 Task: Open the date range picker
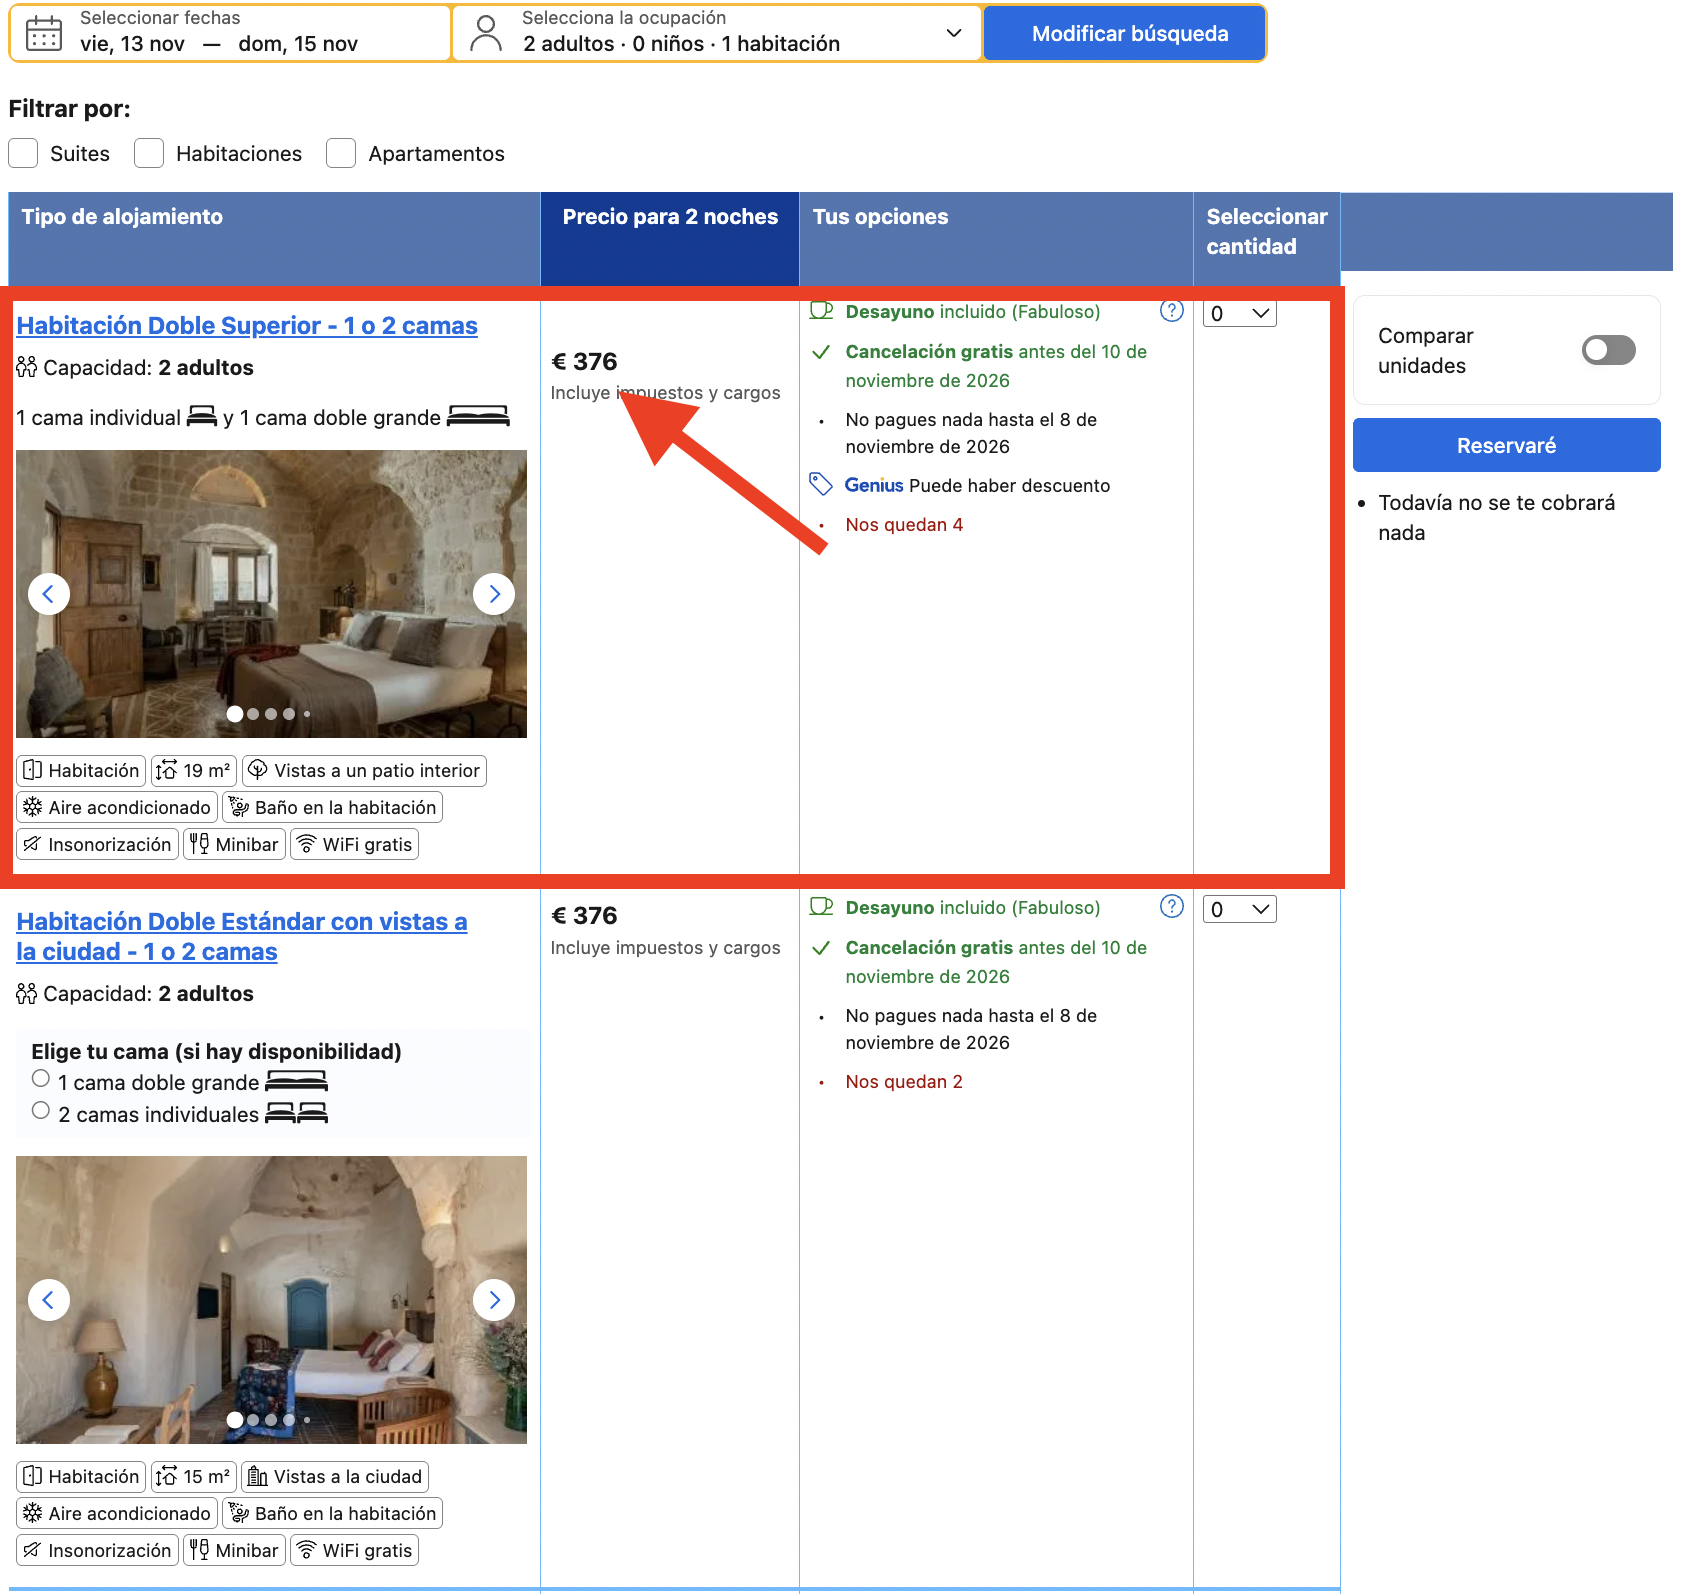[x=230, y=33]
